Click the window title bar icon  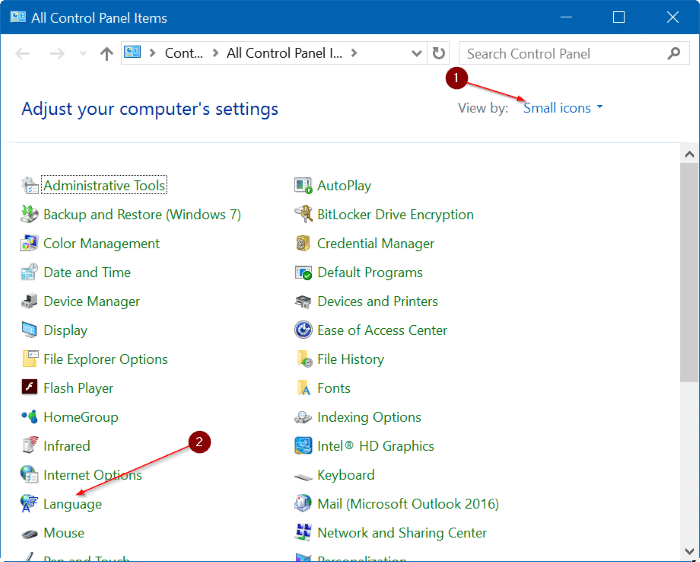18,17
